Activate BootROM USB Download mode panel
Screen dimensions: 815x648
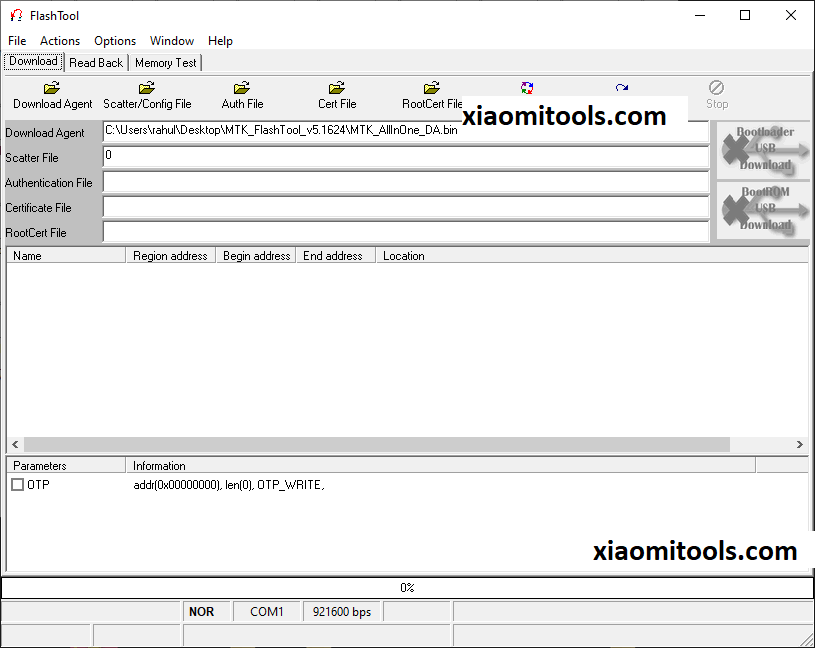click(x=762, y=208)
